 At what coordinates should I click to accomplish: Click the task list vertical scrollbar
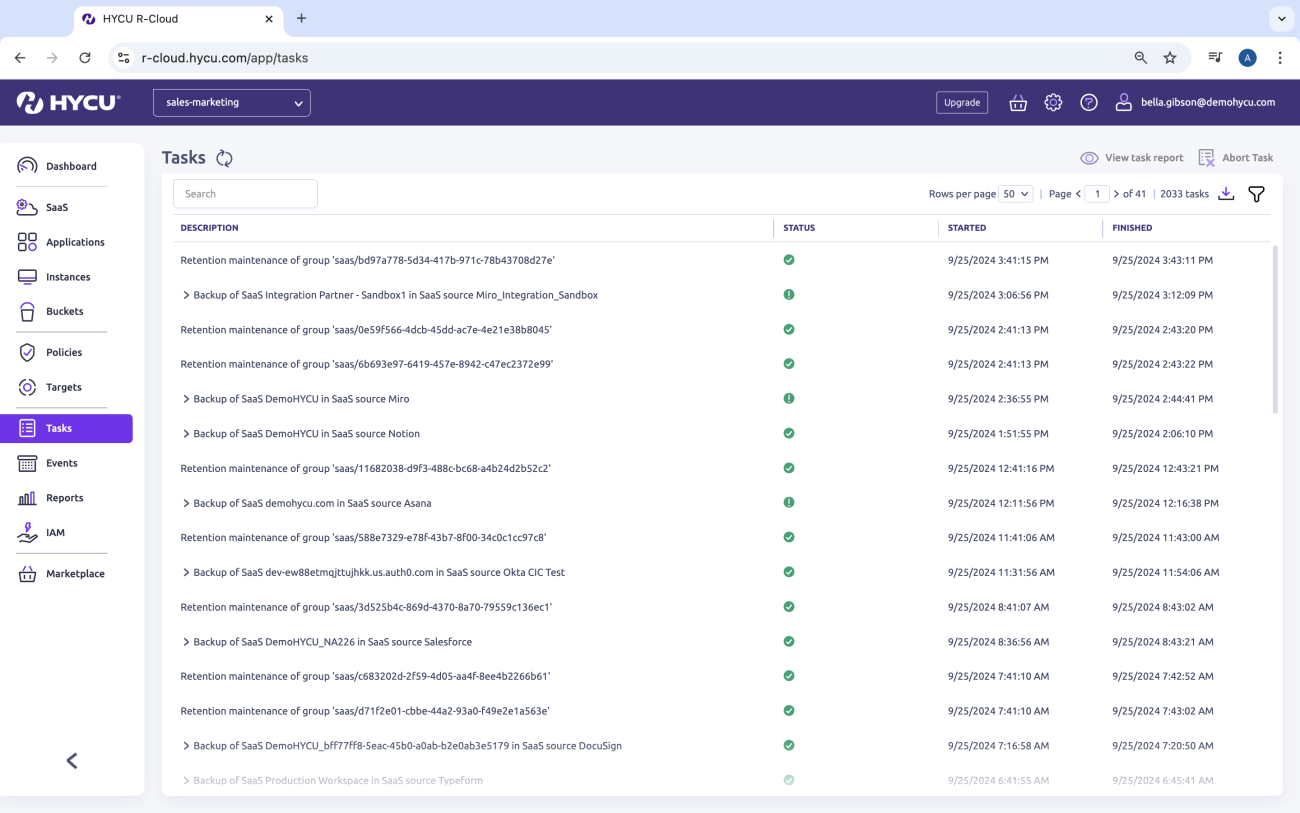[1274, 330]
